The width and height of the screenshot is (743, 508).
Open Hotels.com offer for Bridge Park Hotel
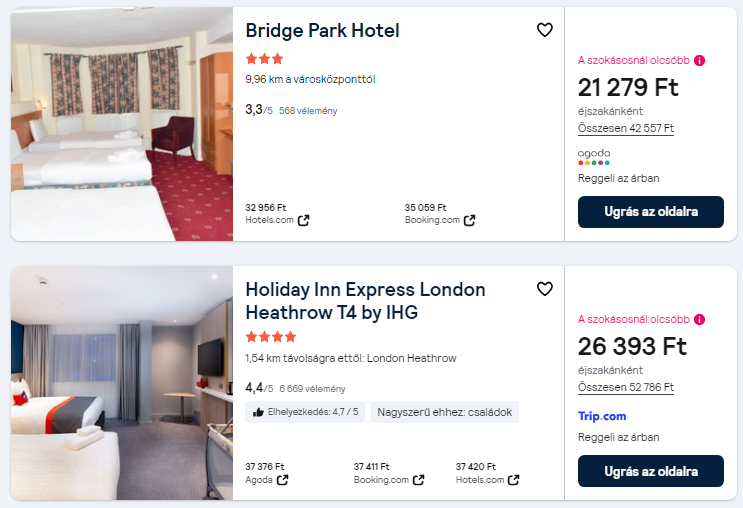(277, 214)
